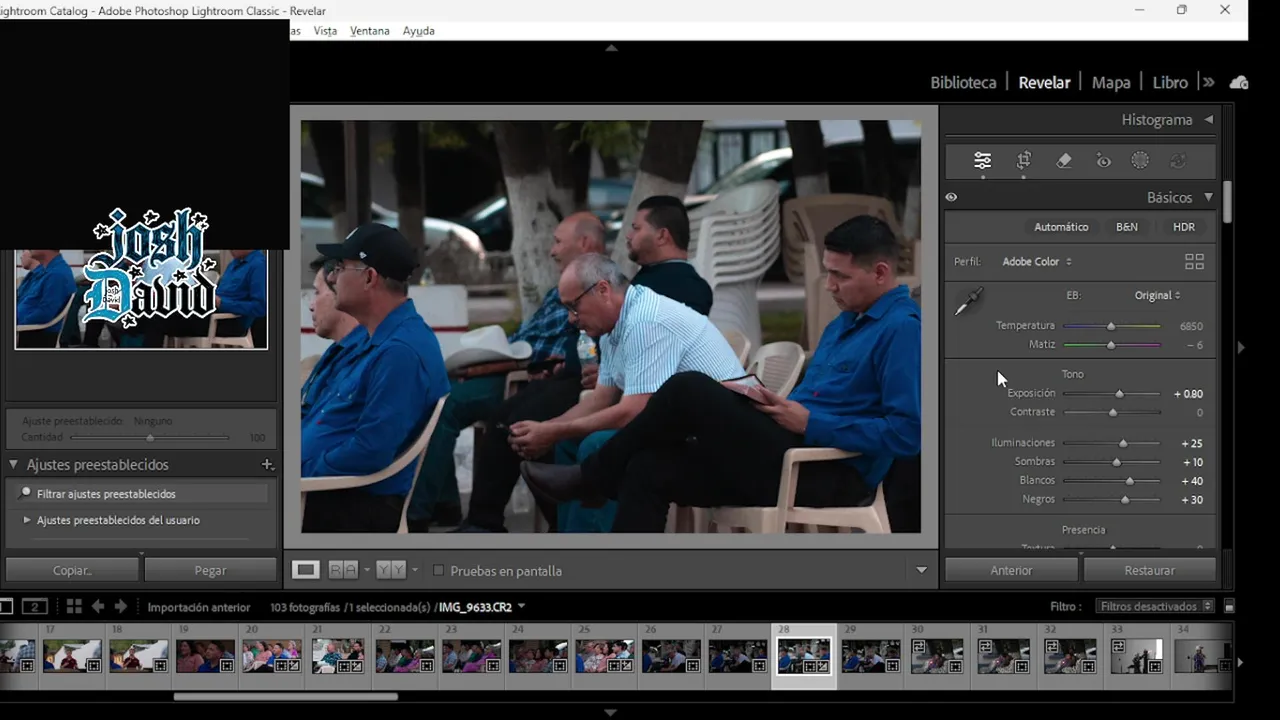Show more modules with double-chevron icon
Screen dimensions: 1280x720
tap(1208, 82)
